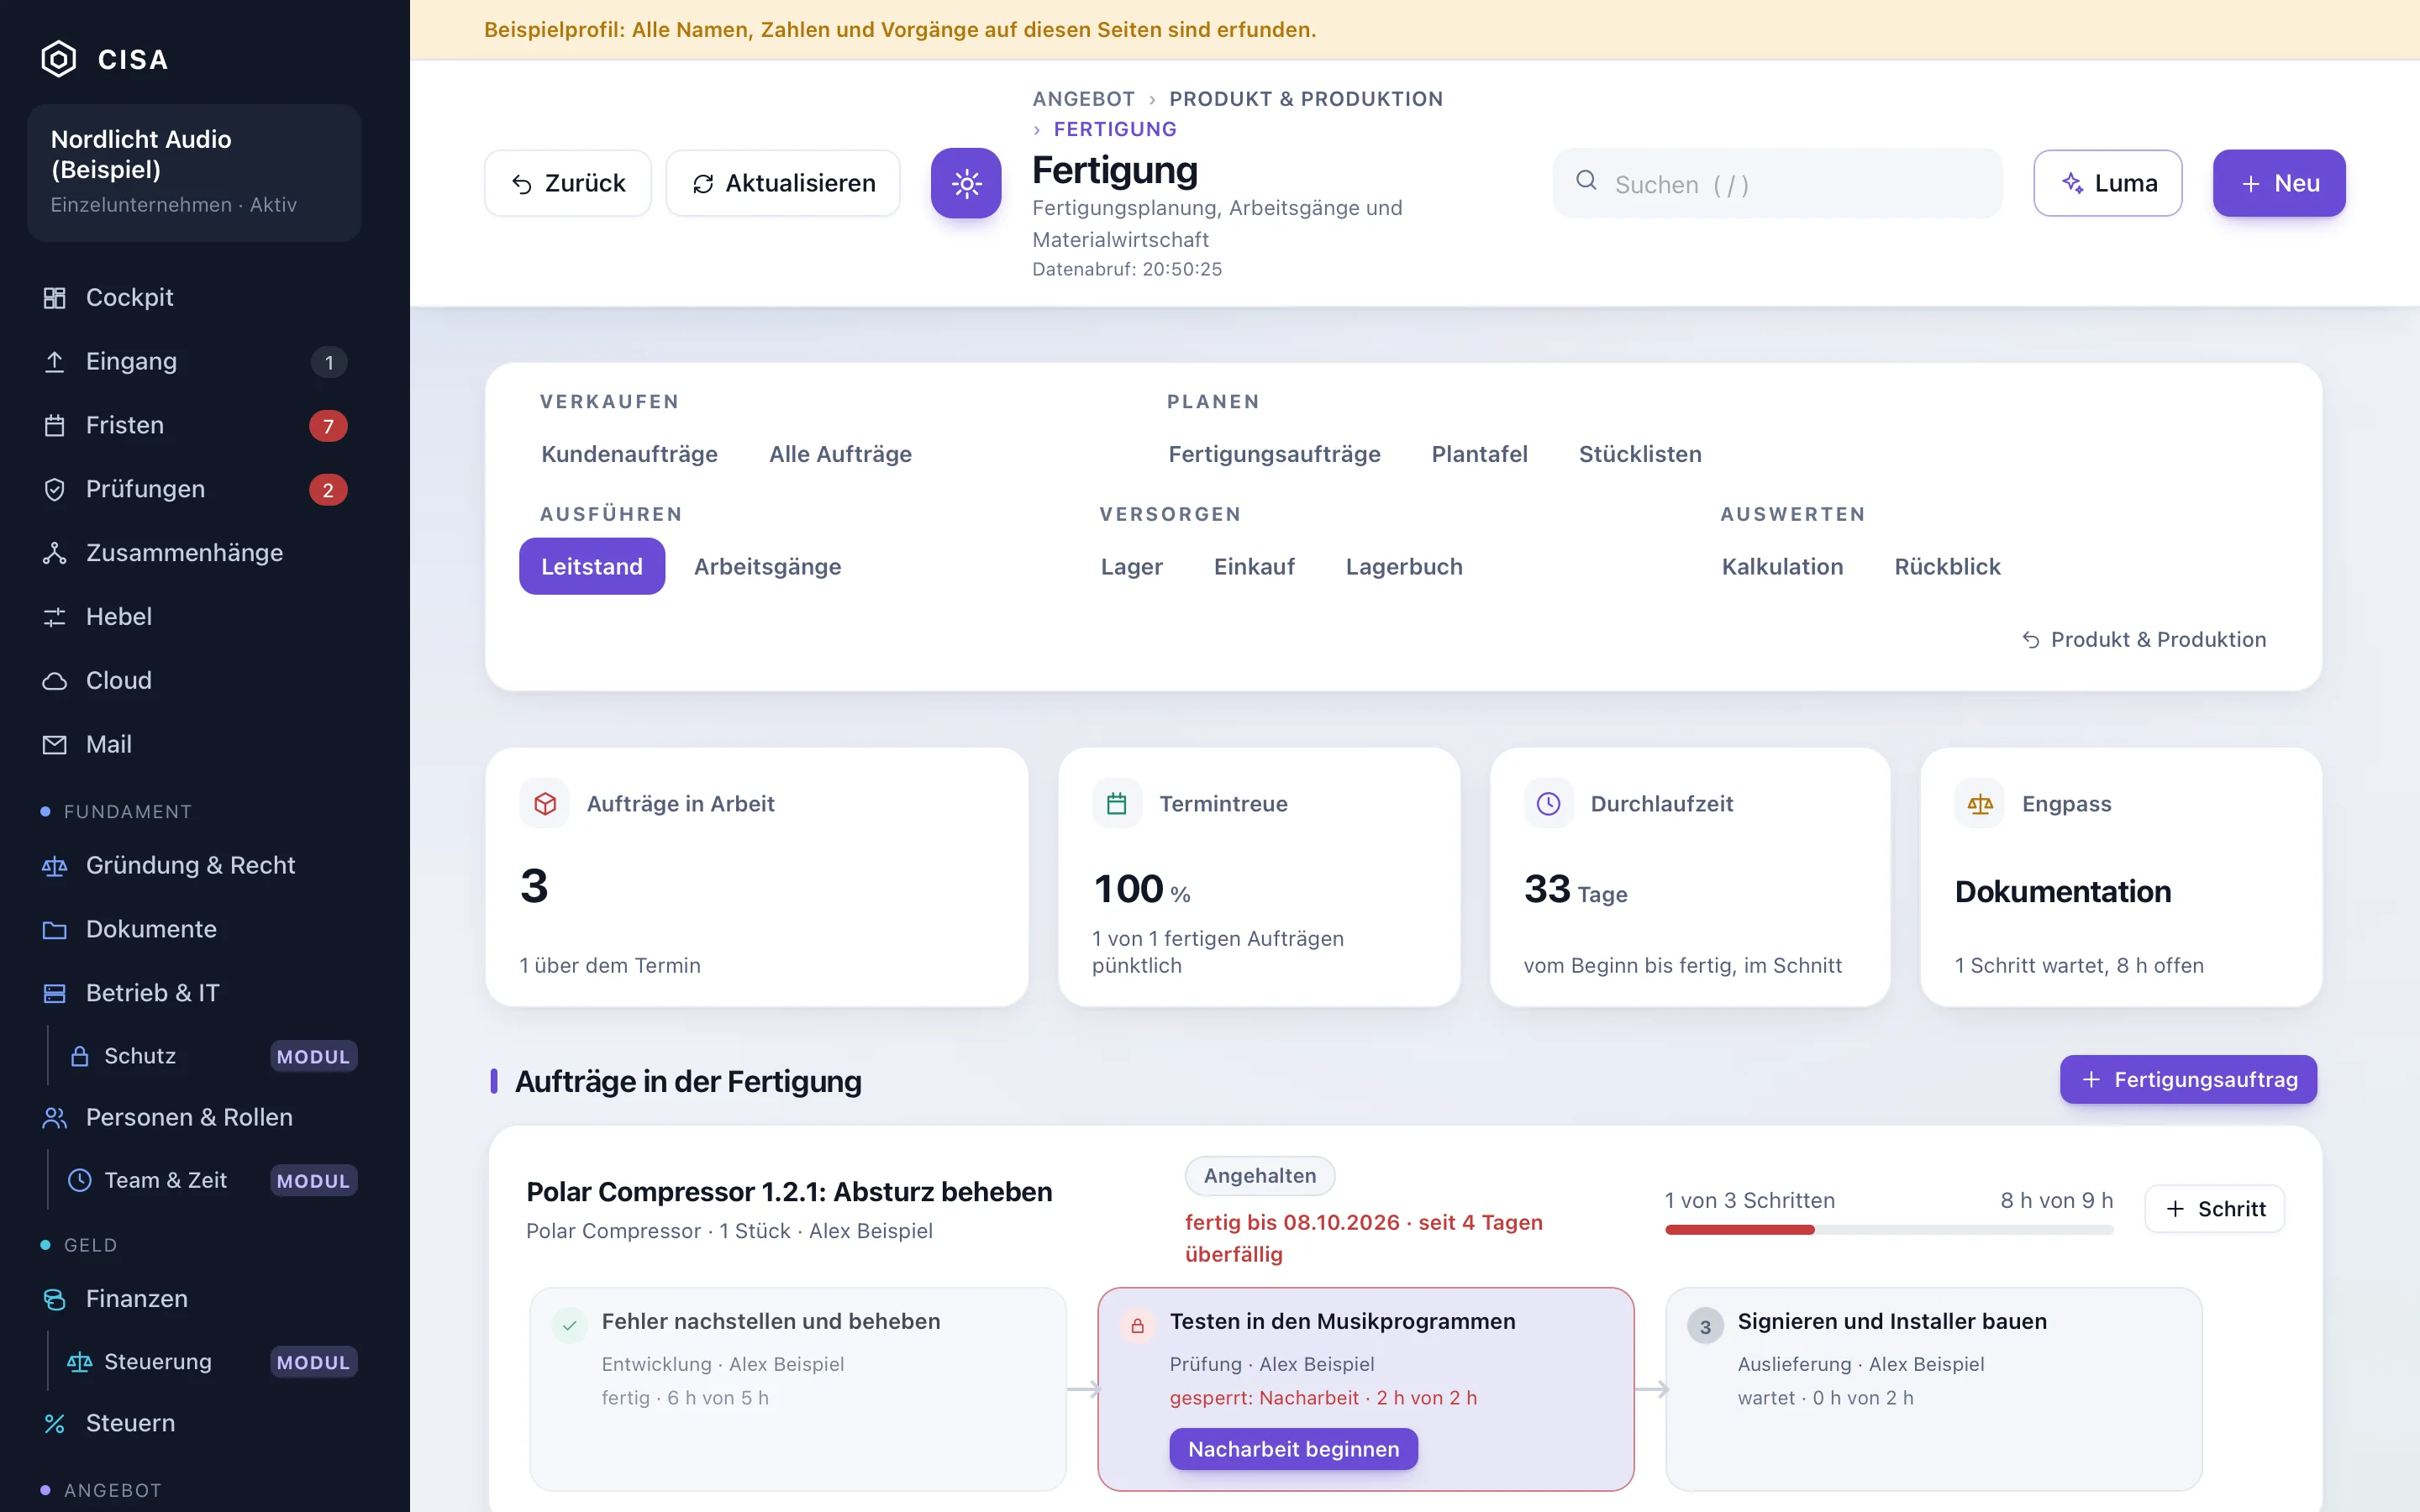Click the green check on Fehler nachstellen
This screenshot has height=1512, width=2420.
pyautogui.click(x=569, y=1326)
